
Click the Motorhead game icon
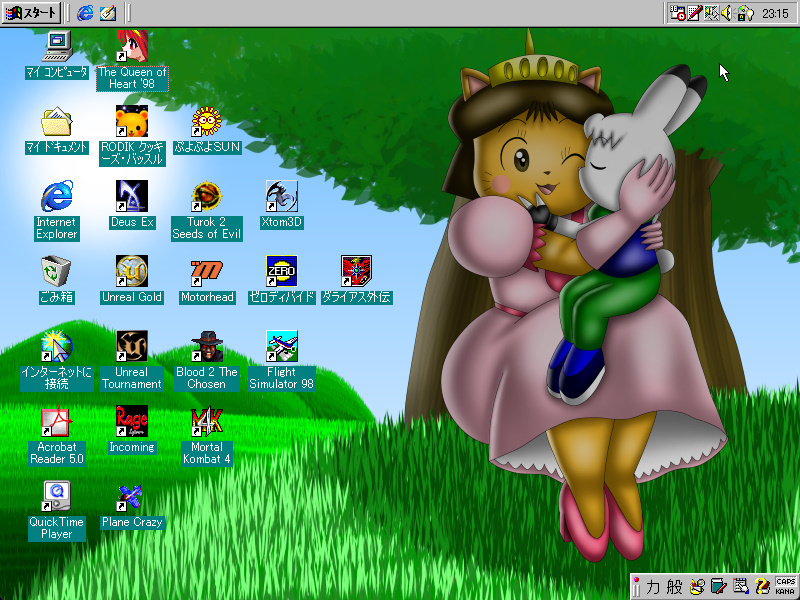pyautogui.click(x=206, y=271)
